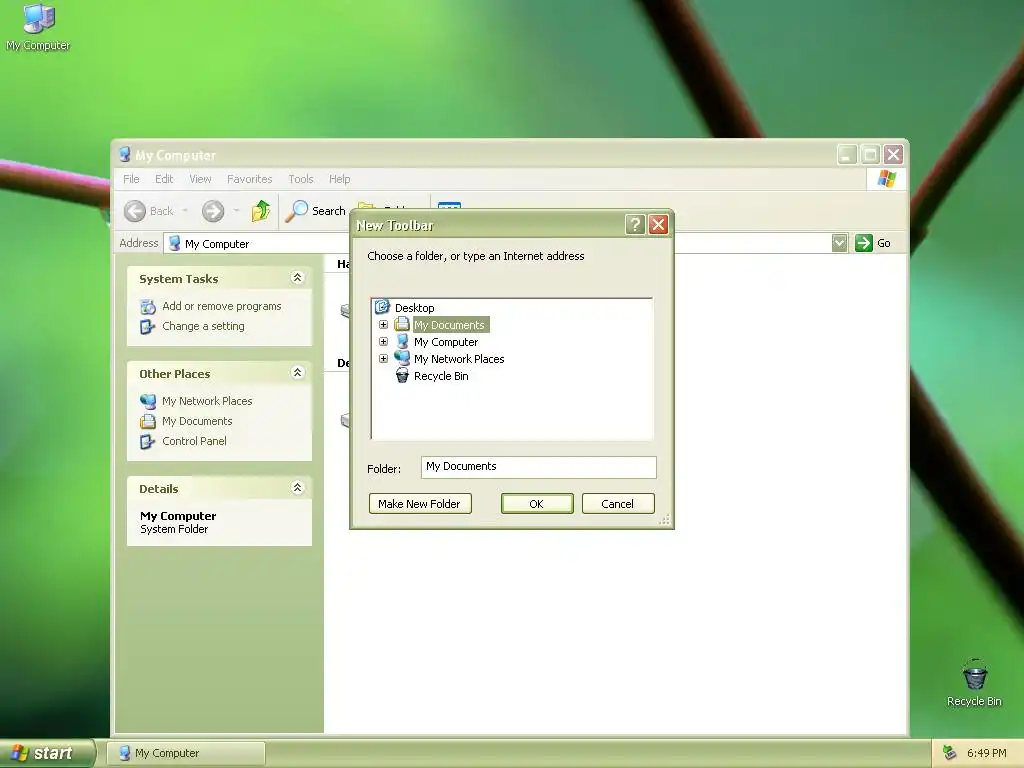Click My Computer icon in dialog tree
The height and width of the screenshot is (768, 1024).
pyautogui.click(x=402, y=342)
